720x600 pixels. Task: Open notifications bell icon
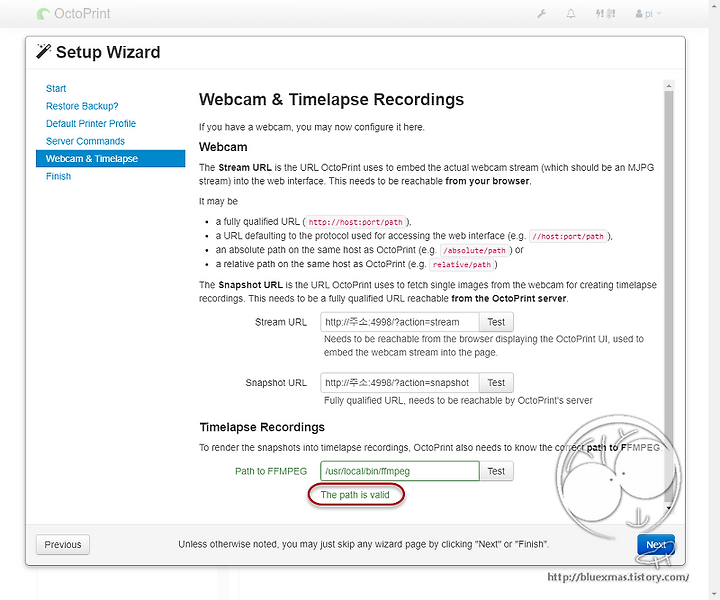[x=571, y=14]
